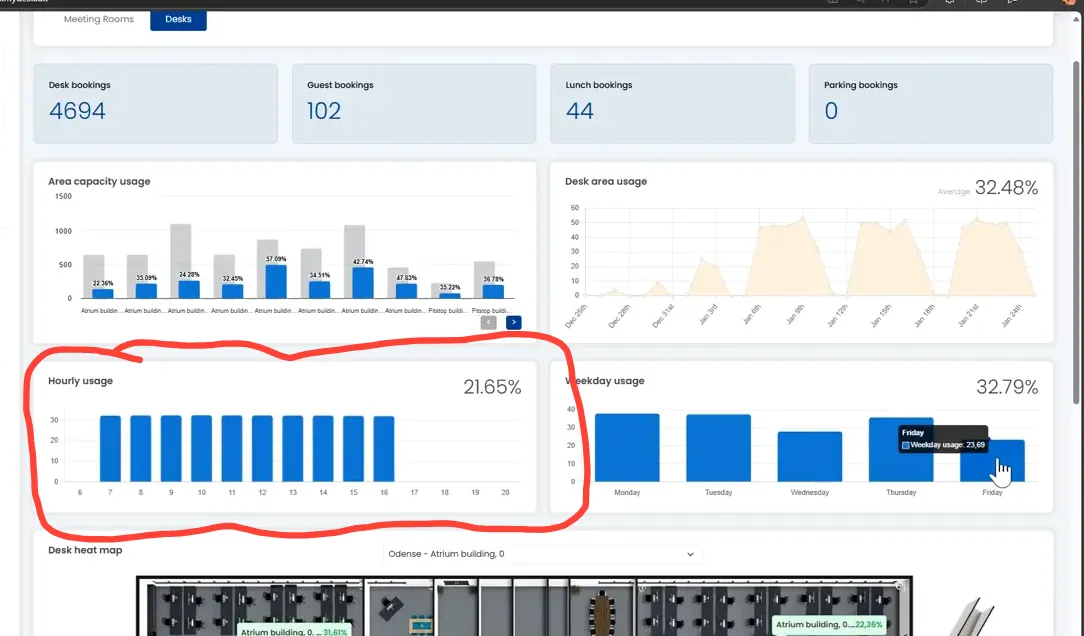The height and width of the screenshot is (636, 1084).
Task: Click the 32.48% average desk area value
Action: click(x=1007, y=187)
